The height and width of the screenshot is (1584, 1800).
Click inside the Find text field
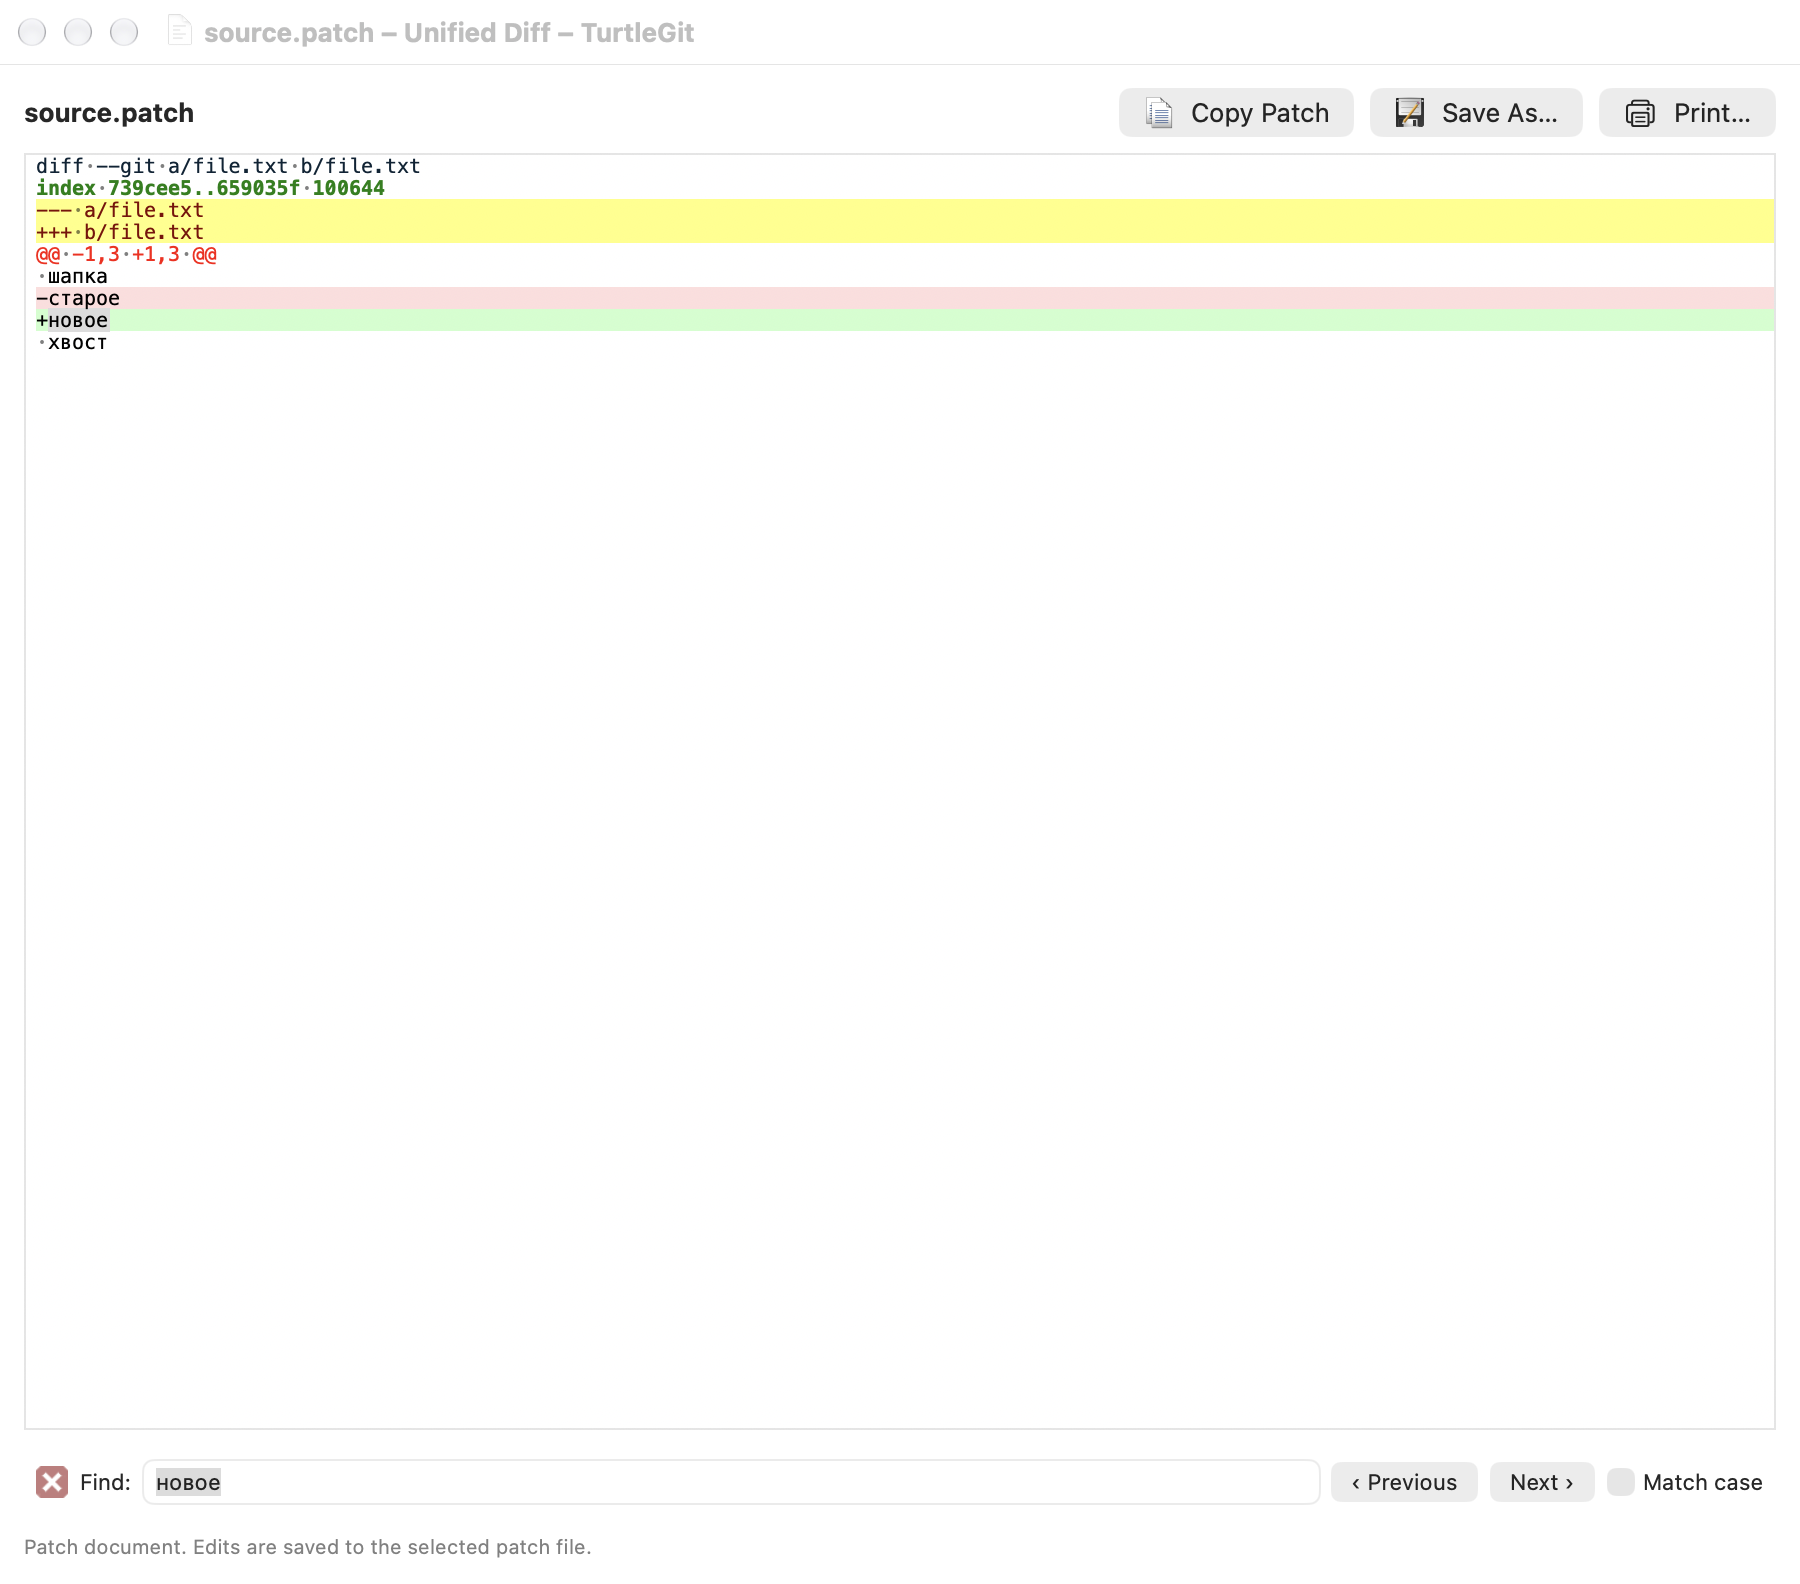click(731, 1482)
